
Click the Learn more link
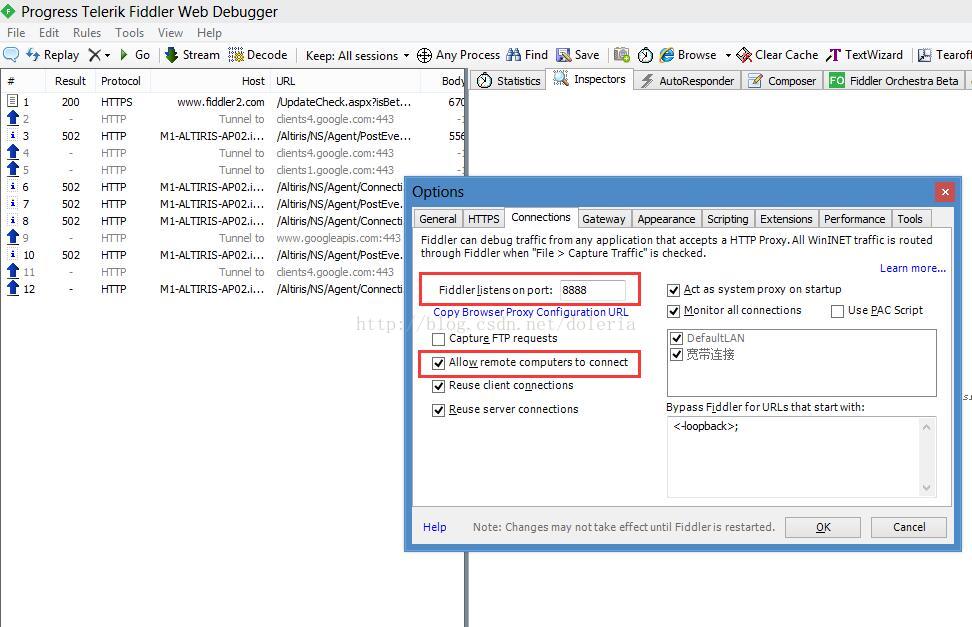pos(912,268)
